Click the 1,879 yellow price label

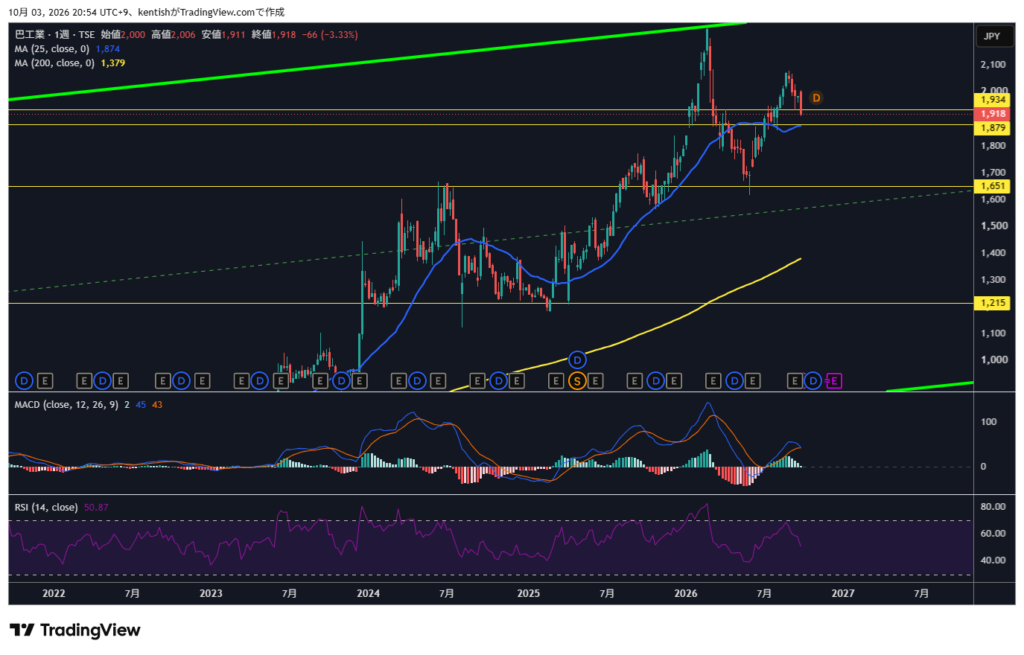coord(993,128)
